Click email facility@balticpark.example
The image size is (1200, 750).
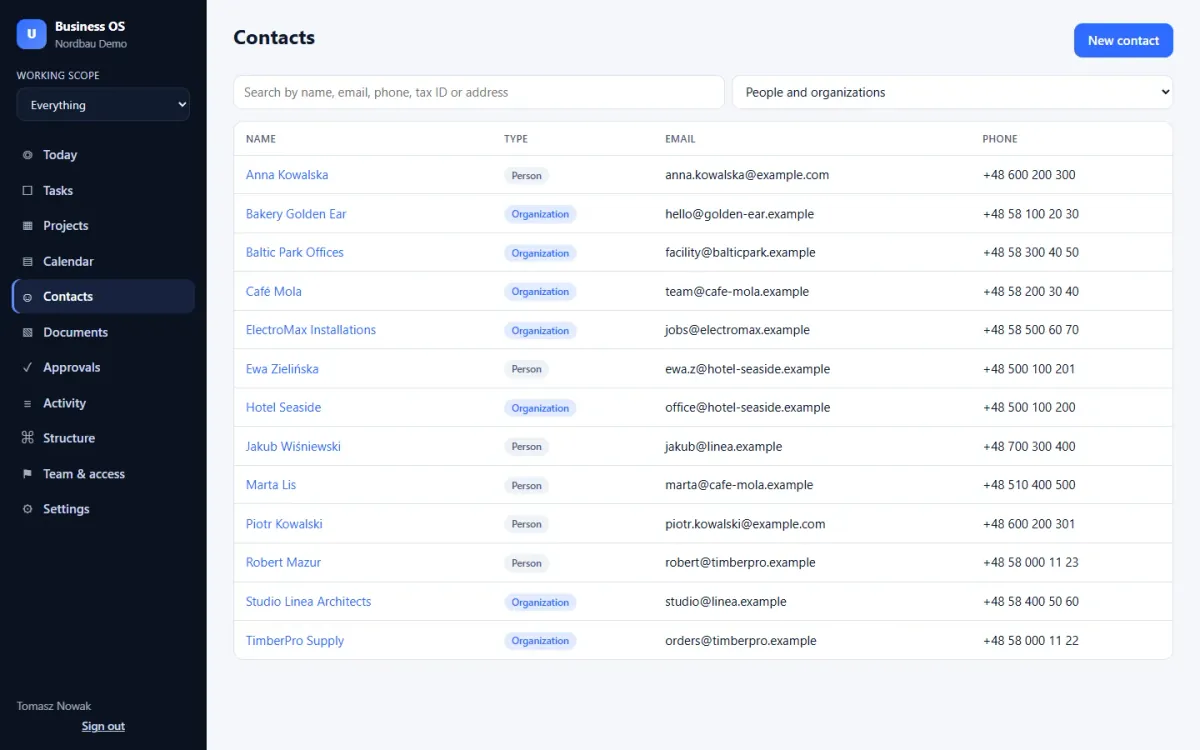740,253
